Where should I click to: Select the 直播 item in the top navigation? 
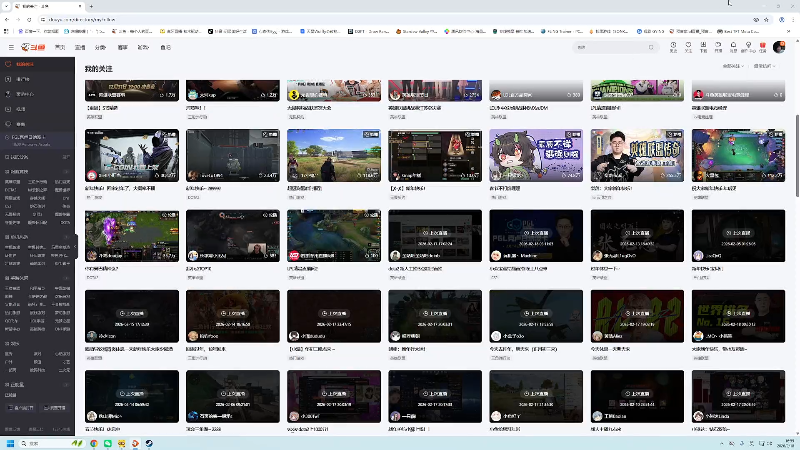[80, 47]
